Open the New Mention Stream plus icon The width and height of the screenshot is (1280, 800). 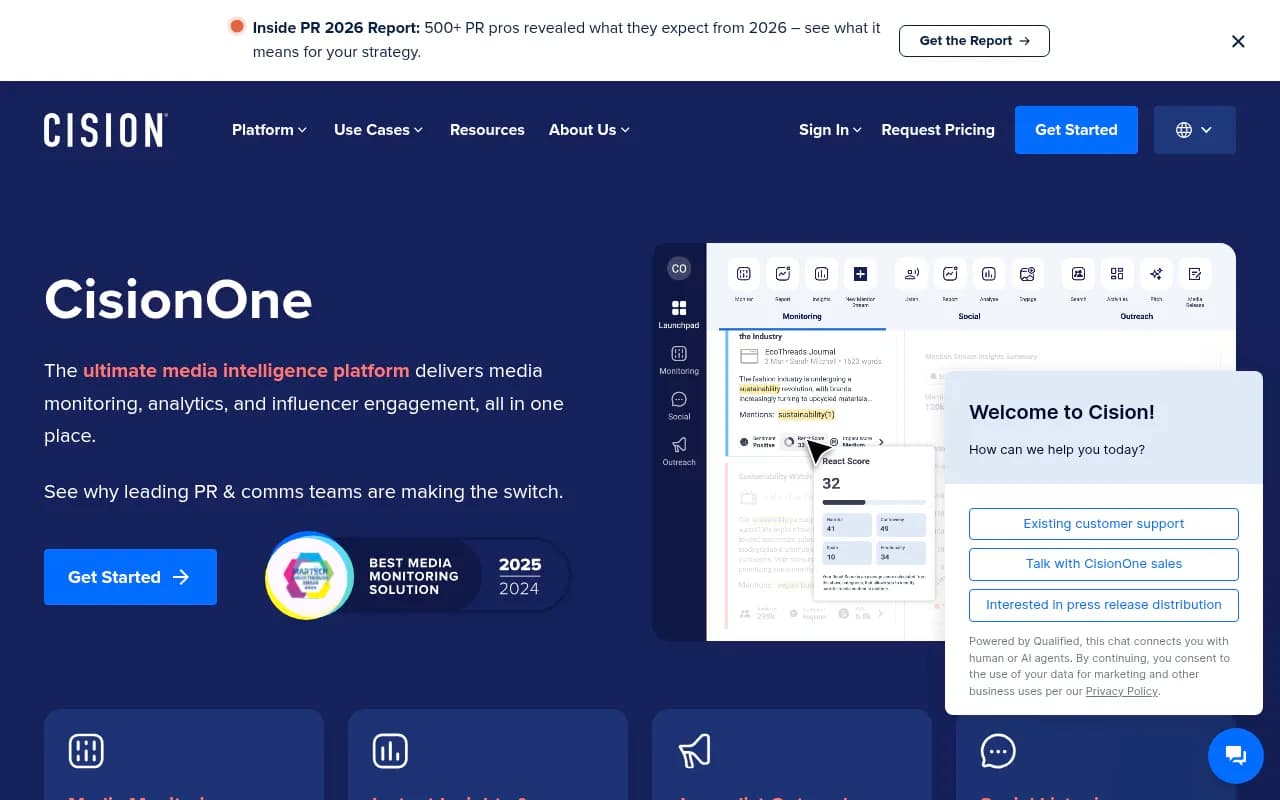coord(860,274)
